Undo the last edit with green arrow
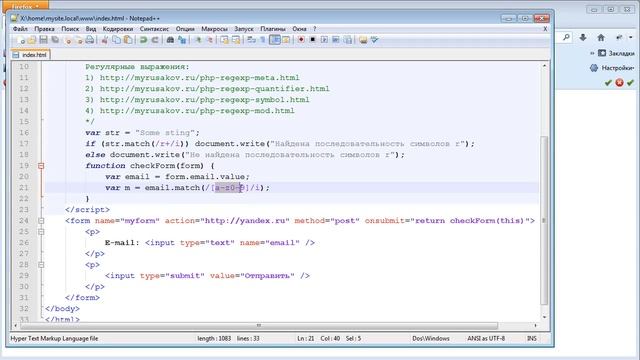The image size is (640, 360). (143, 40)
